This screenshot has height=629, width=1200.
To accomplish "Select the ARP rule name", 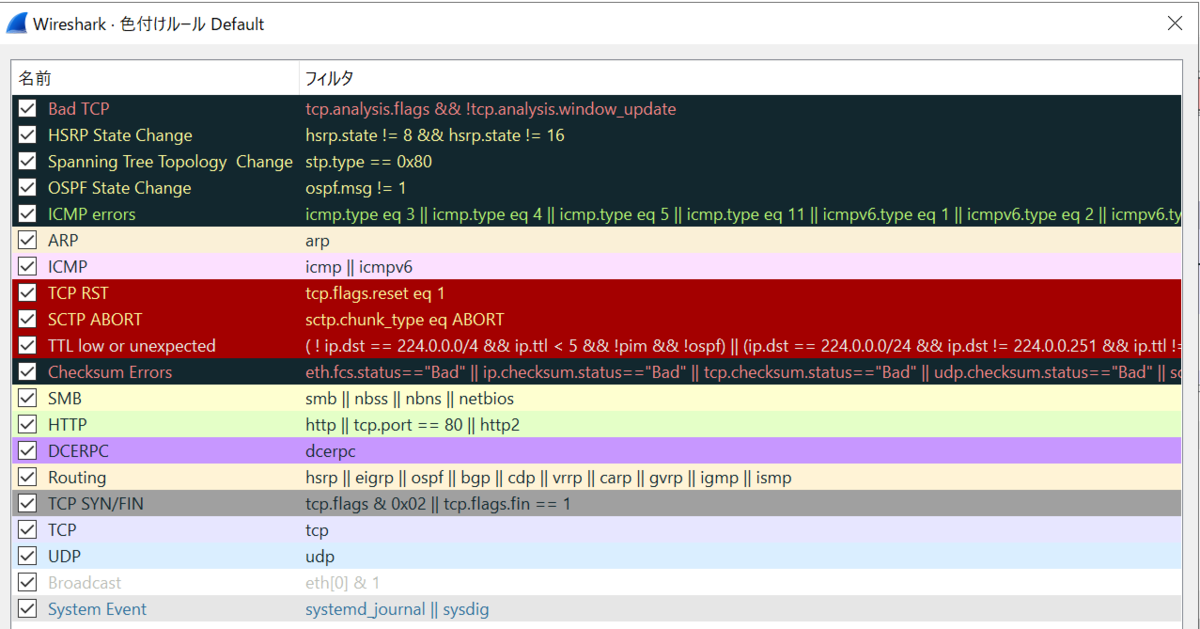I will [63, 241].
